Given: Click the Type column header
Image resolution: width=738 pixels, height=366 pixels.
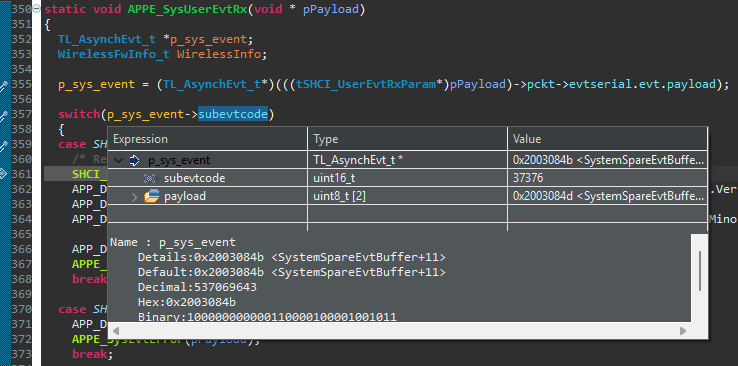Looking at the screenshot, I should click(x=408, y=139).
